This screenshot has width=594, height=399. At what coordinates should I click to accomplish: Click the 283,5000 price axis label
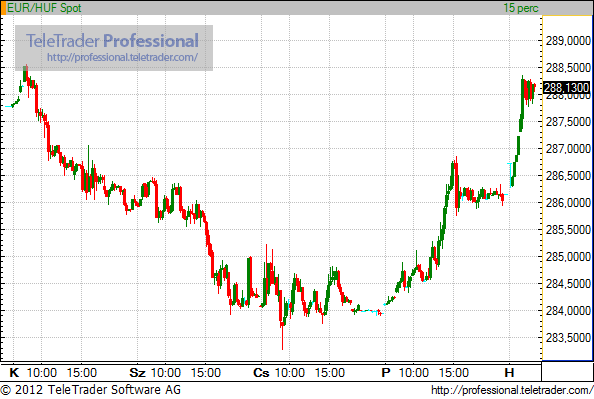(x=568, y=338)
